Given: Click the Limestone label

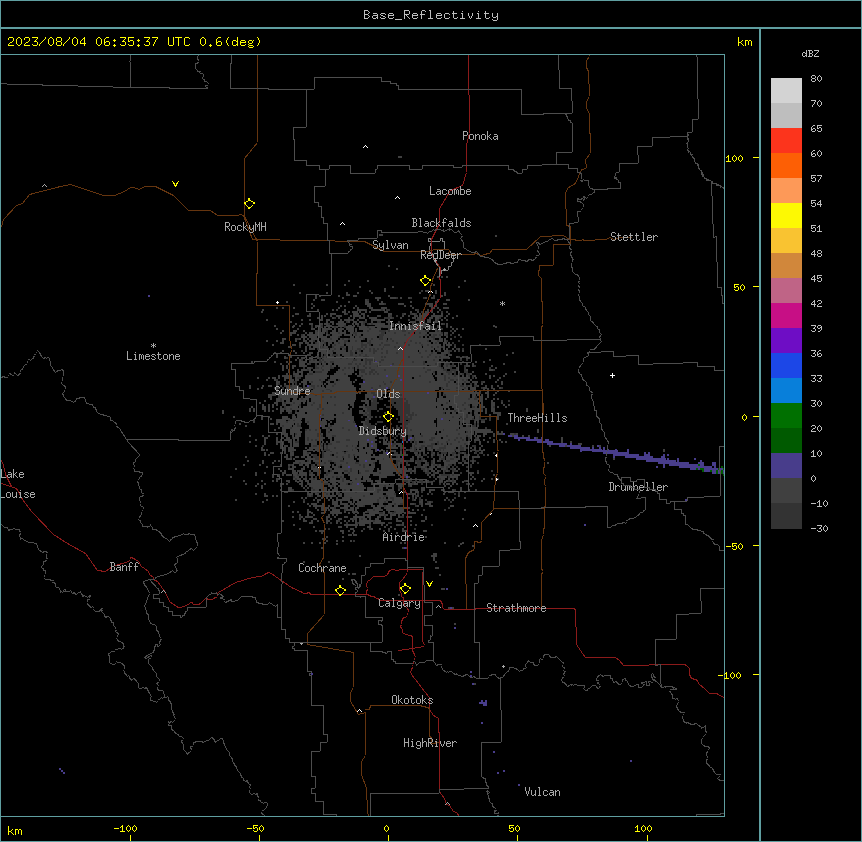Looking at the screenshot, I should coord(153,356).
